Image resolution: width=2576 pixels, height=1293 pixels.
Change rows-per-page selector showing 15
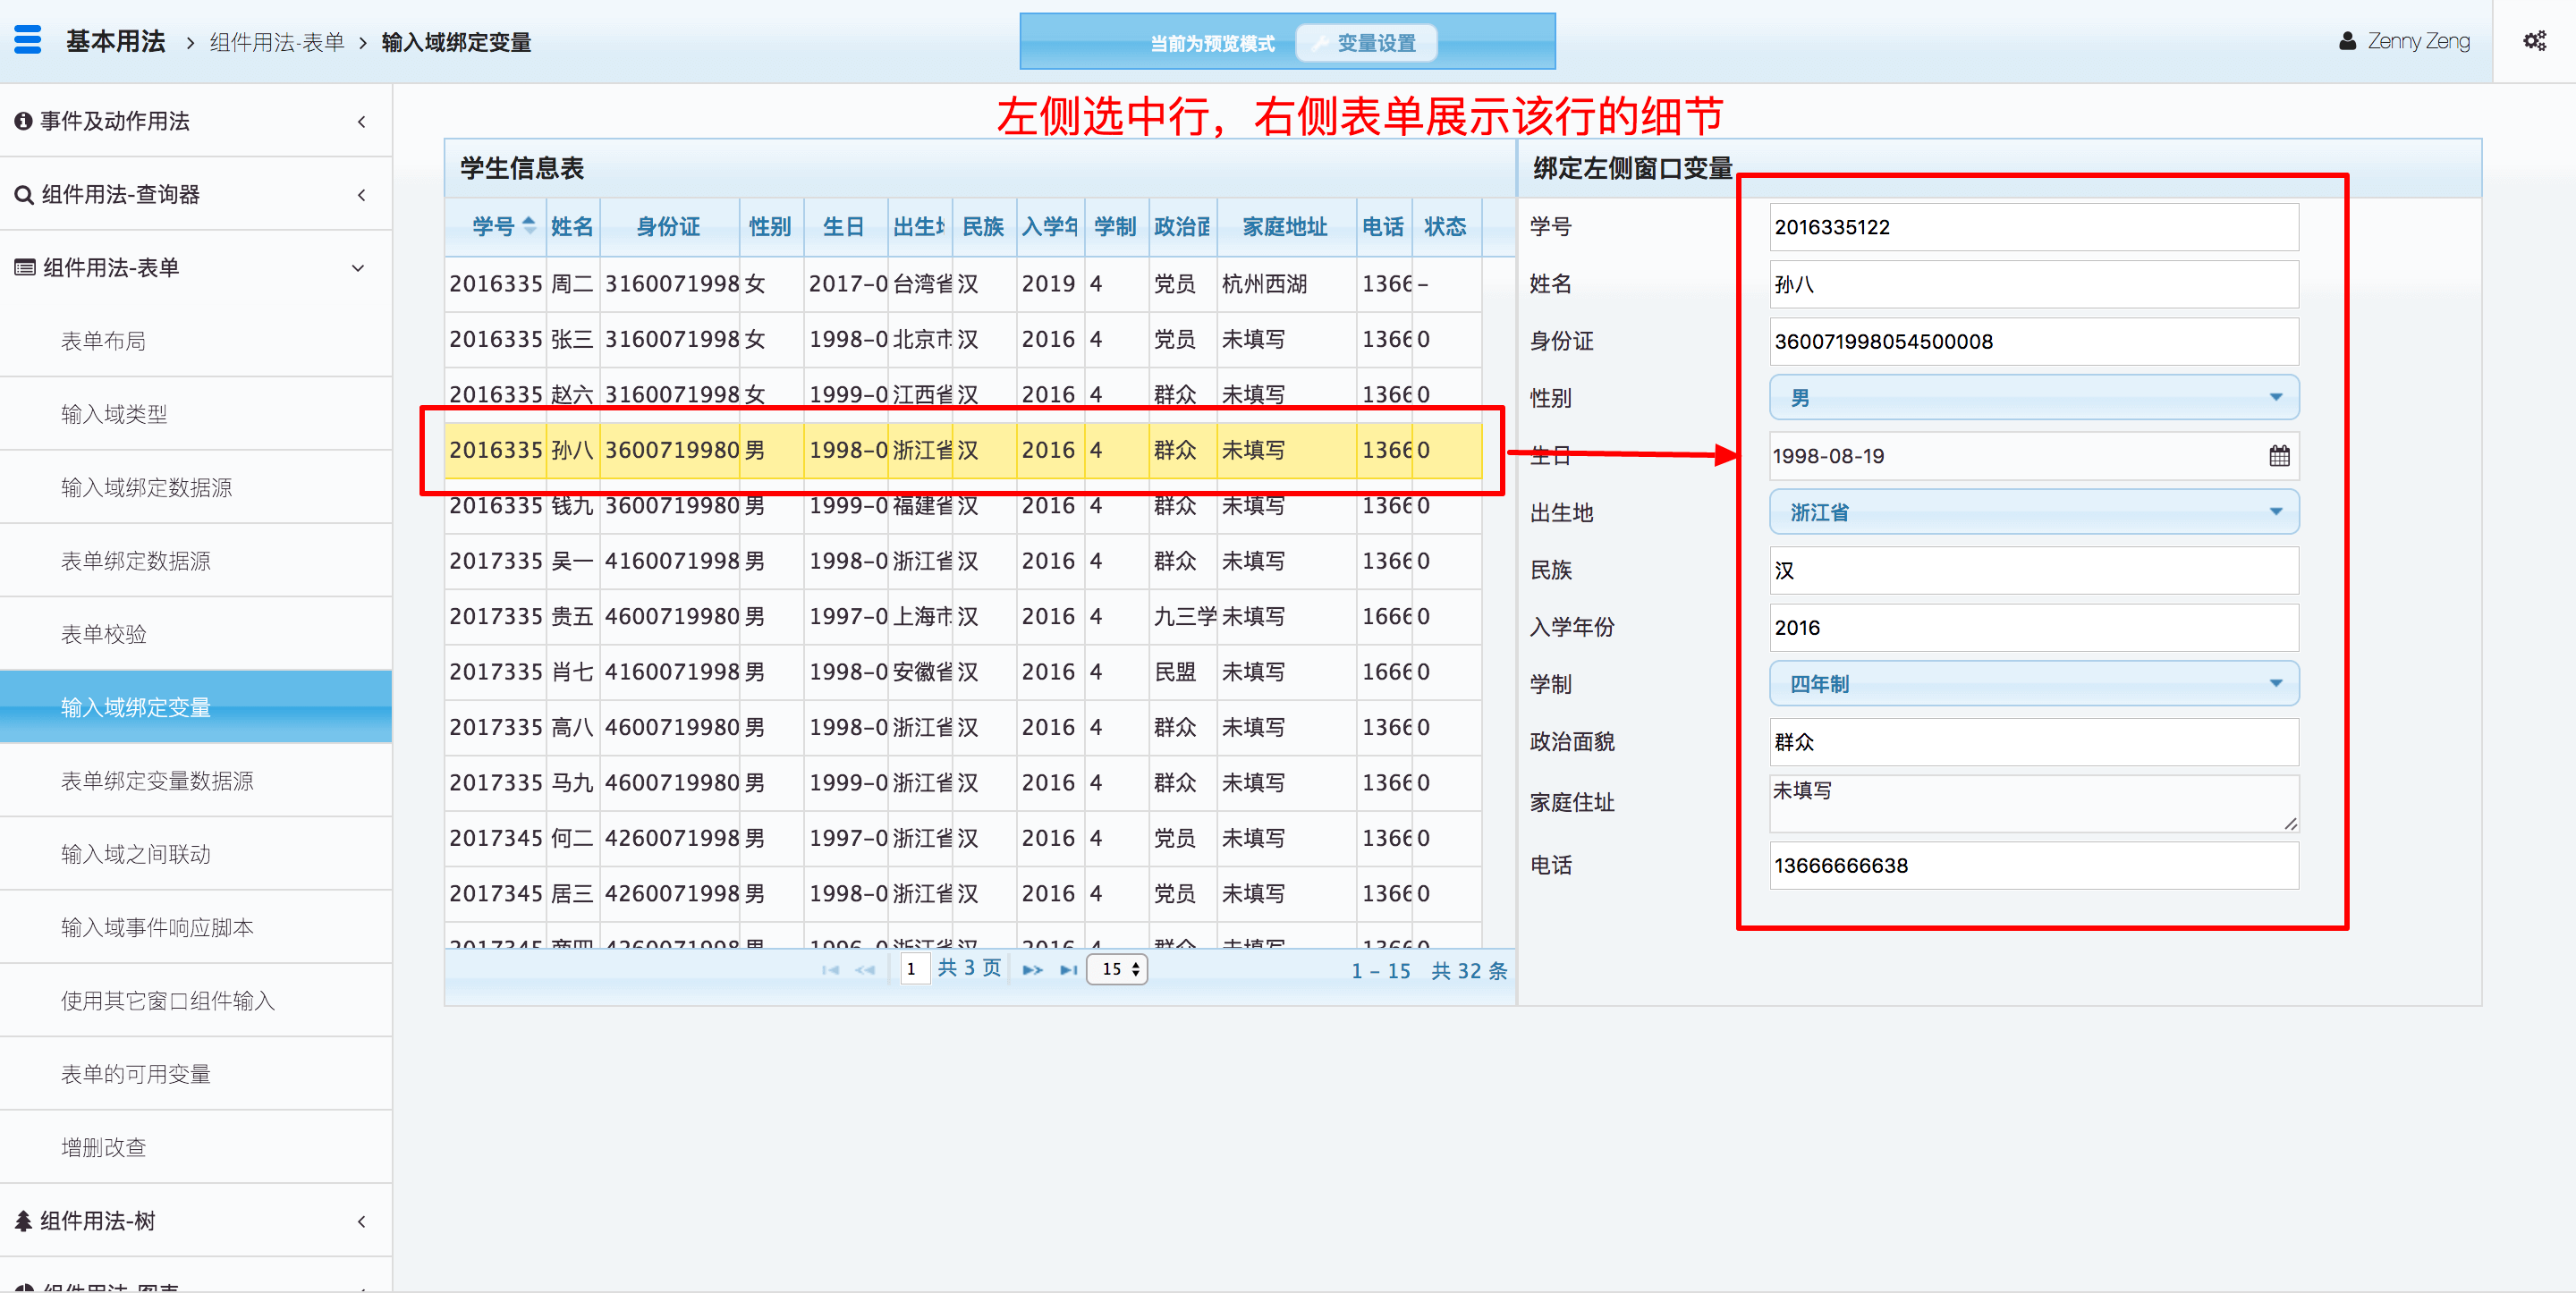tap(1118, 969)
